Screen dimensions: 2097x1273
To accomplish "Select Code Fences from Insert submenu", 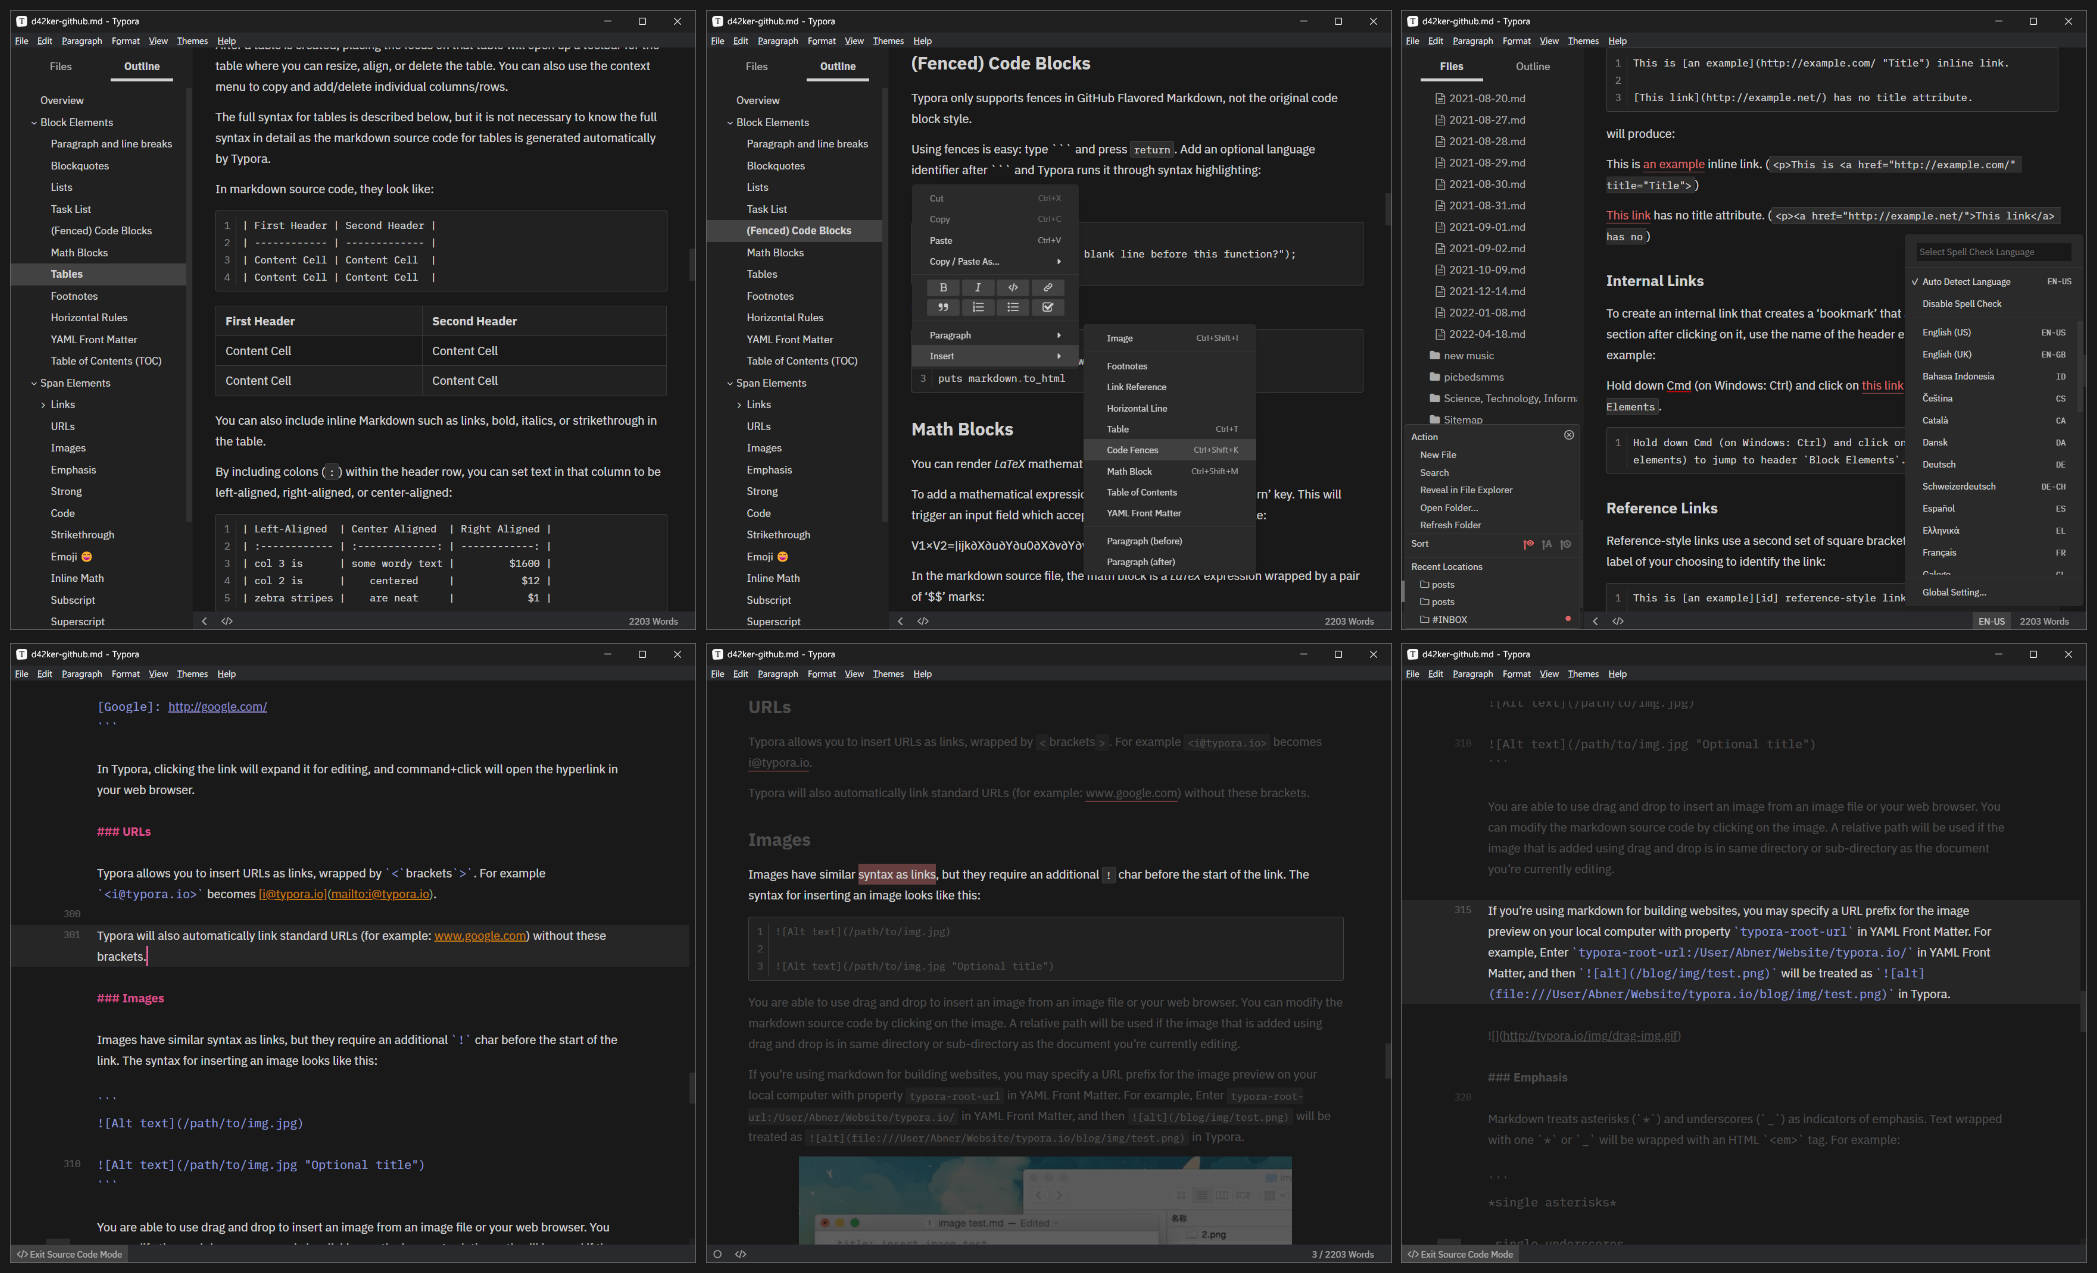I will [1170, 450].
